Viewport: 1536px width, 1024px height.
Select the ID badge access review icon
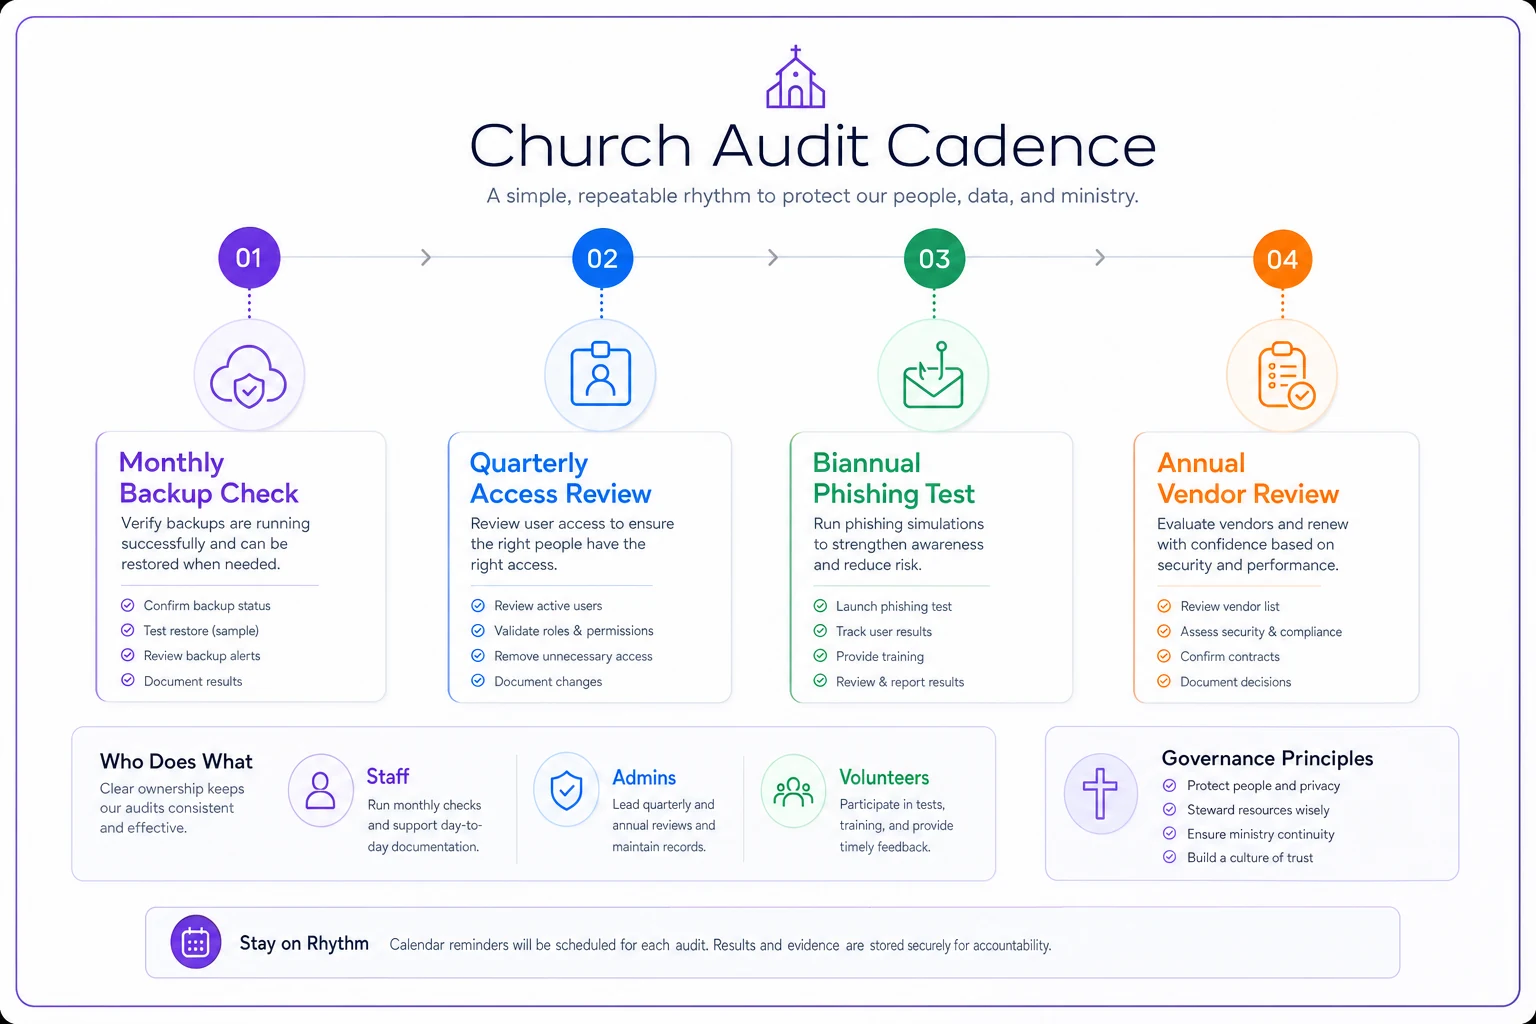tap(600, 374)
